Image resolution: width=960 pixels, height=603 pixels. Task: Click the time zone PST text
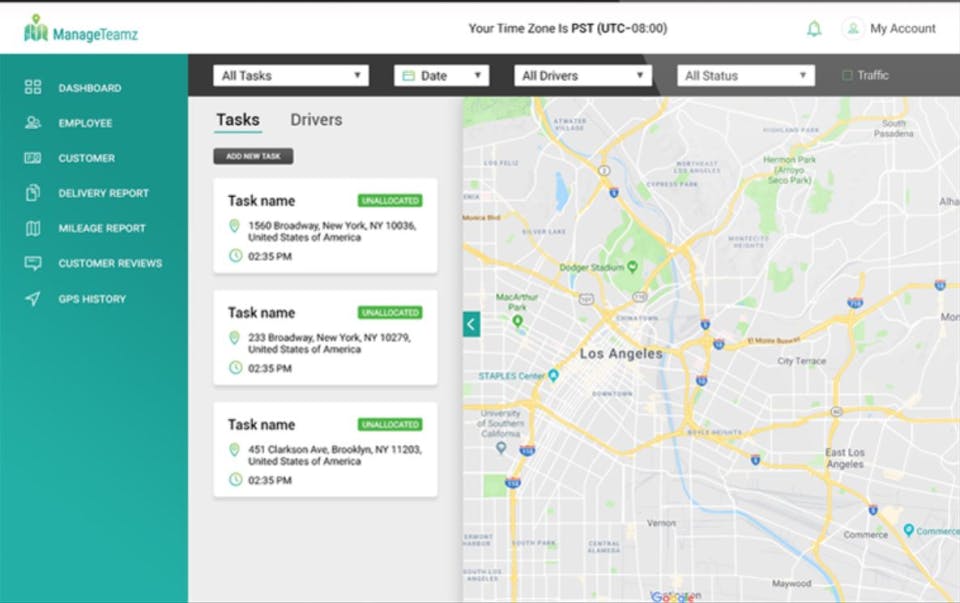568,29
